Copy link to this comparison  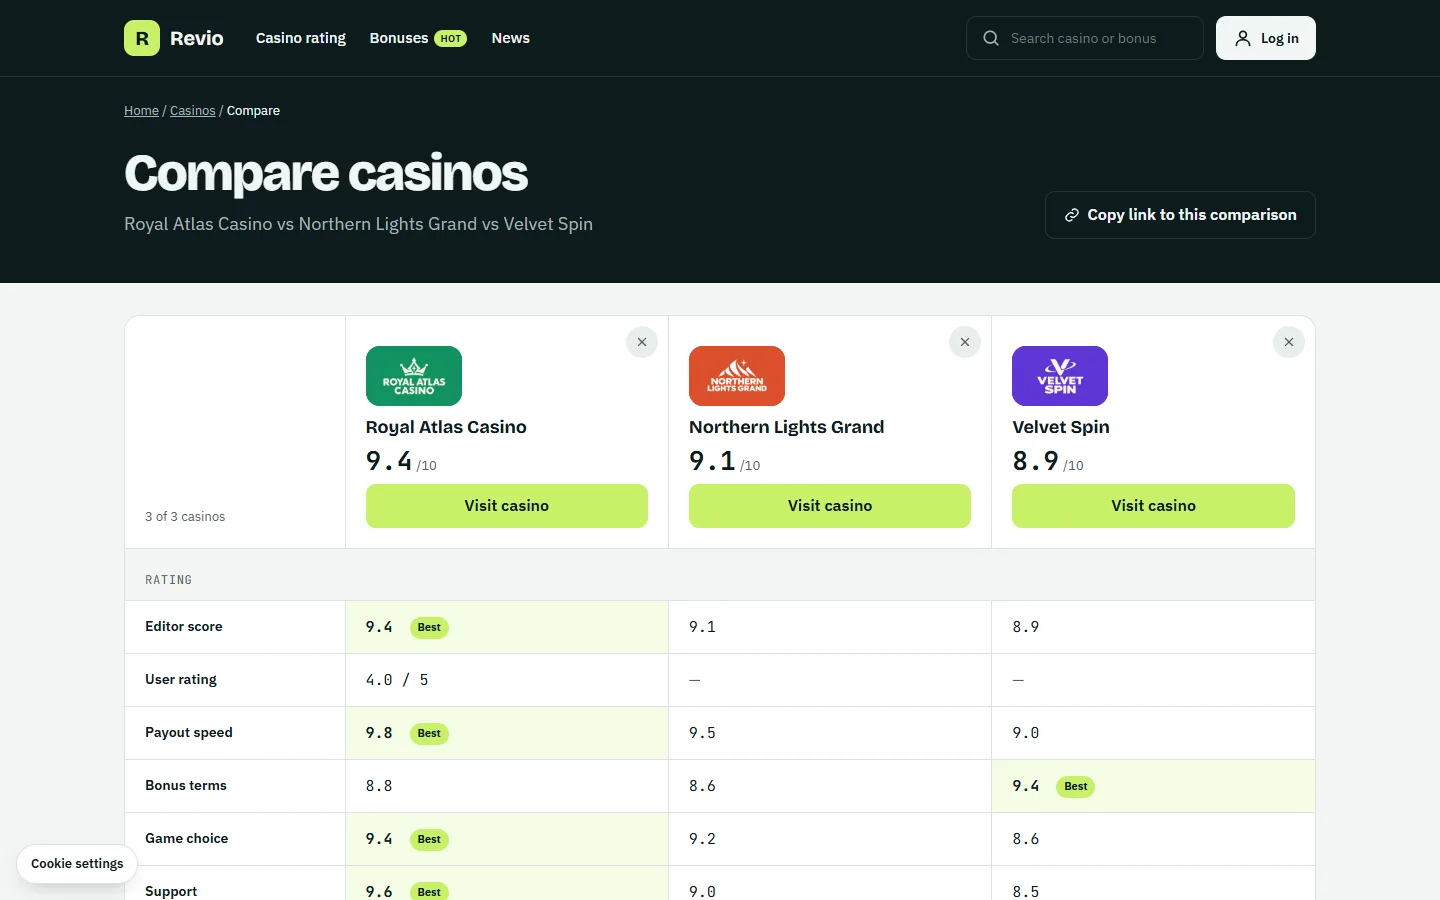coord(1180,215)
